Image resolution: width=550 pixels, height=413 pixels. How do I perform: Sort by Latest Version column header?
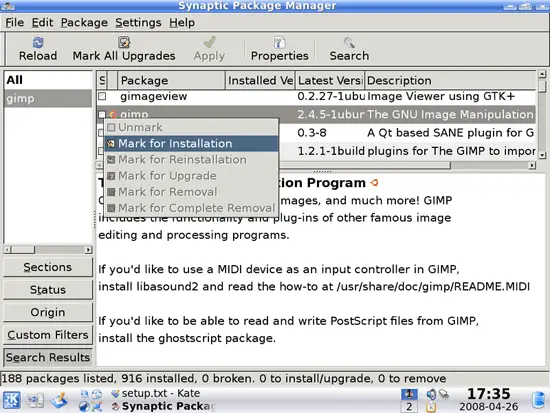click(330, 80)
